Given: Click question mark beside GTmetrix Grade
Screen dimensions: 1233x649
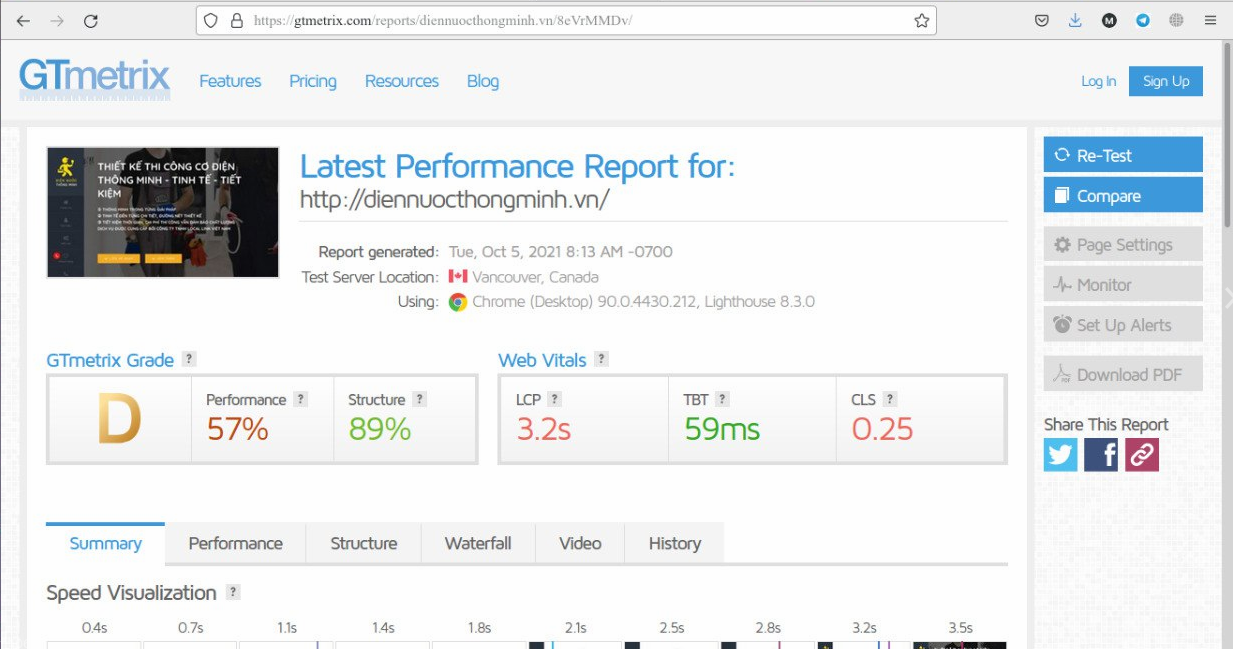Looking at the screenshot, I should [189, 359].
